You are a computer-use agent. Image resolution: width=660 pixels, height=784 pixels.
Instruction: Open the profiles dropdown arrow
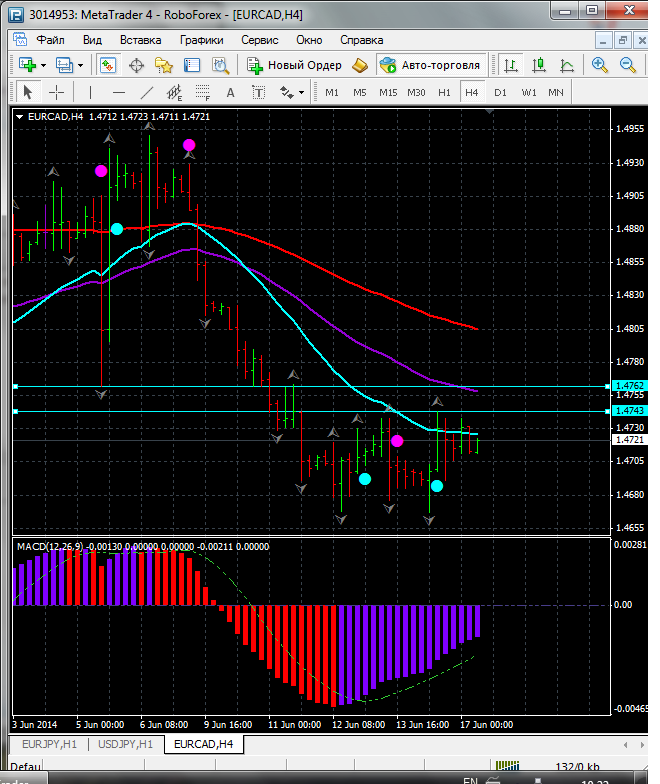(x=81, y=65)
